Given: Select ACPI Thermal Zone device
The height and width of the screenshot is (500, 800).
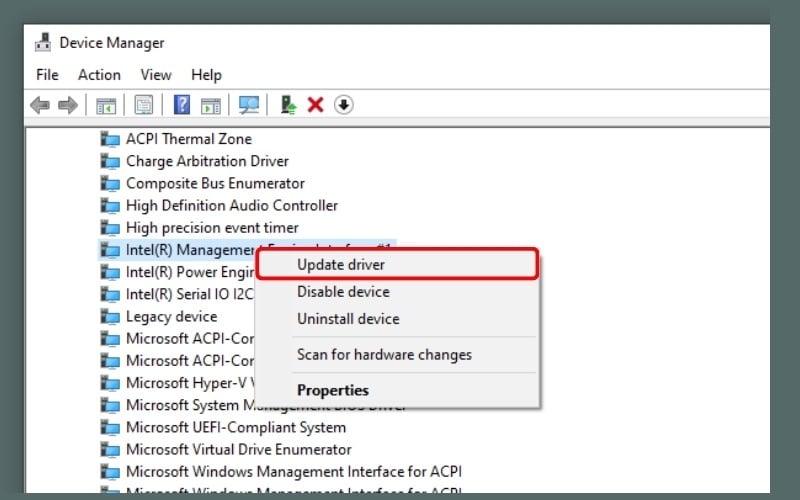Looking at the screenshot, I should (x=188, y=139).
